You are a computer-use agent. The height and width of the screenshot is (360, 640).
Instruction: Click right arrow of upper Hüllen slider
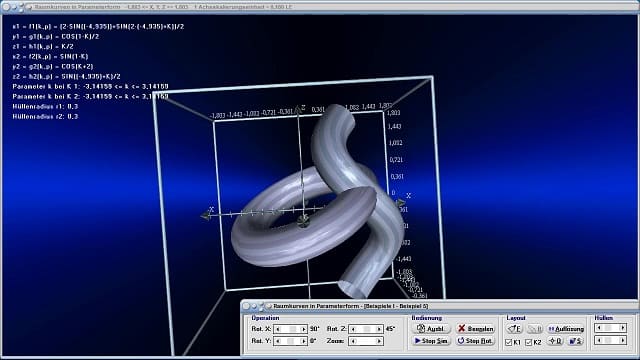622,328
